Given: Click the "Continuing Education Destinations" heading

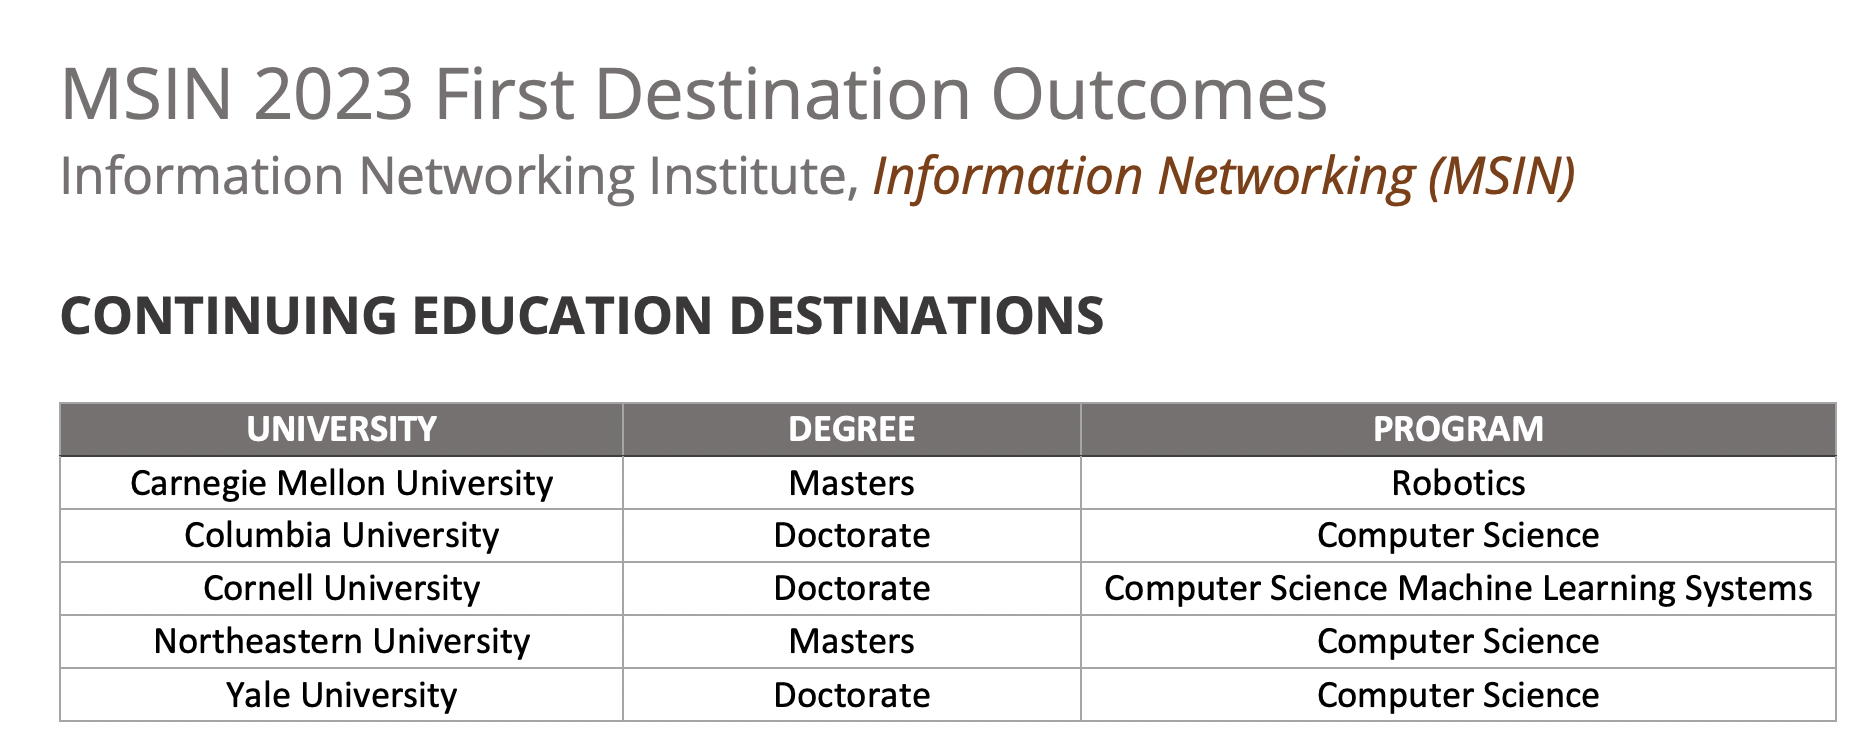Looking at the screenshot, I should pos(582,316).
